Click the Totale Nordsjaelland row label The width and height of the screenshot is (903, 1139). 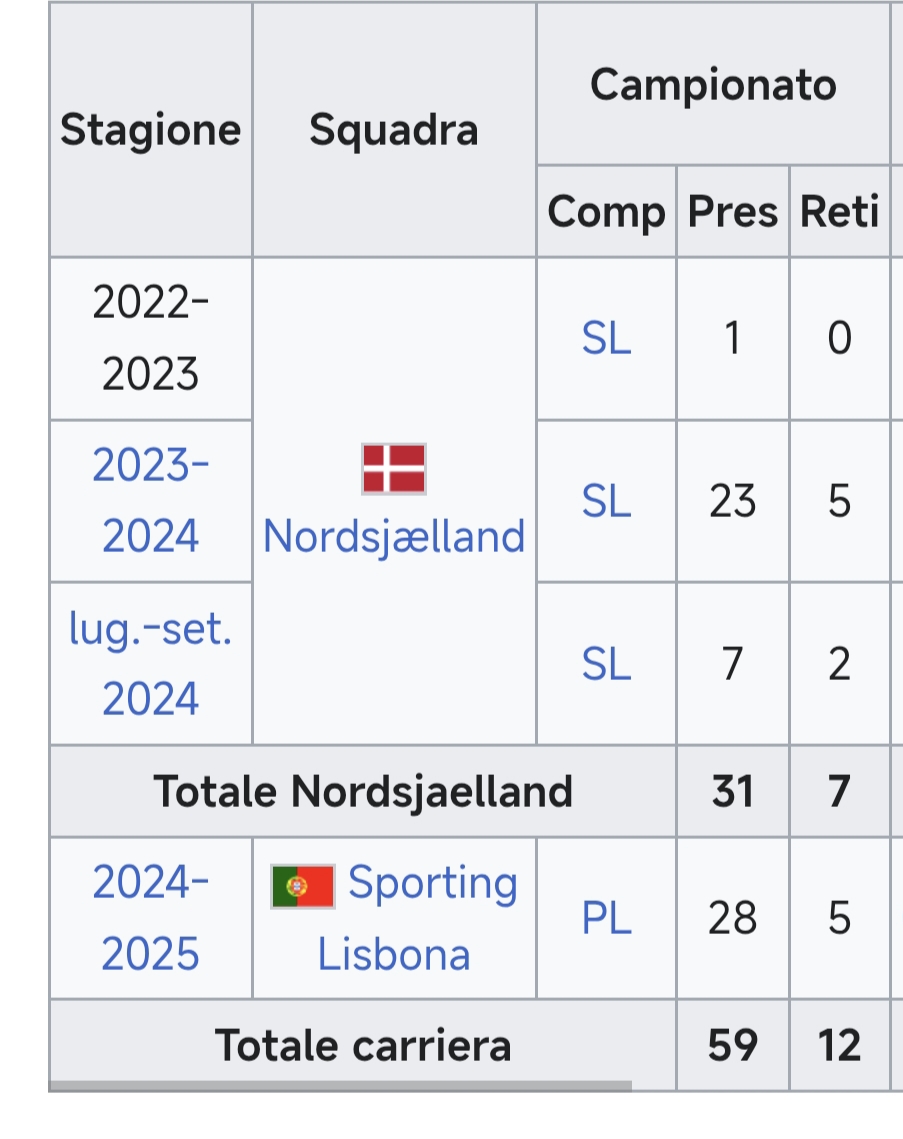(x=363, y=791)
